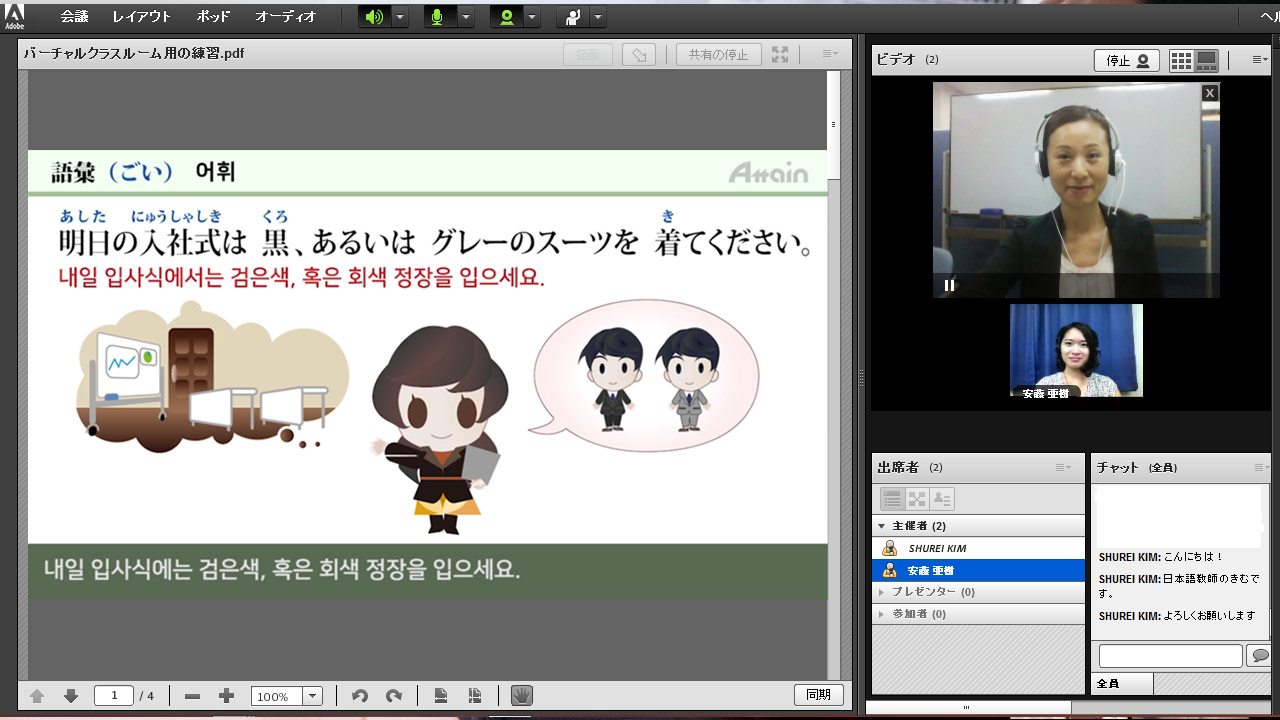Screen dimensions: 1280x720
Task: Pause the main webcam video
Action: 949,285
